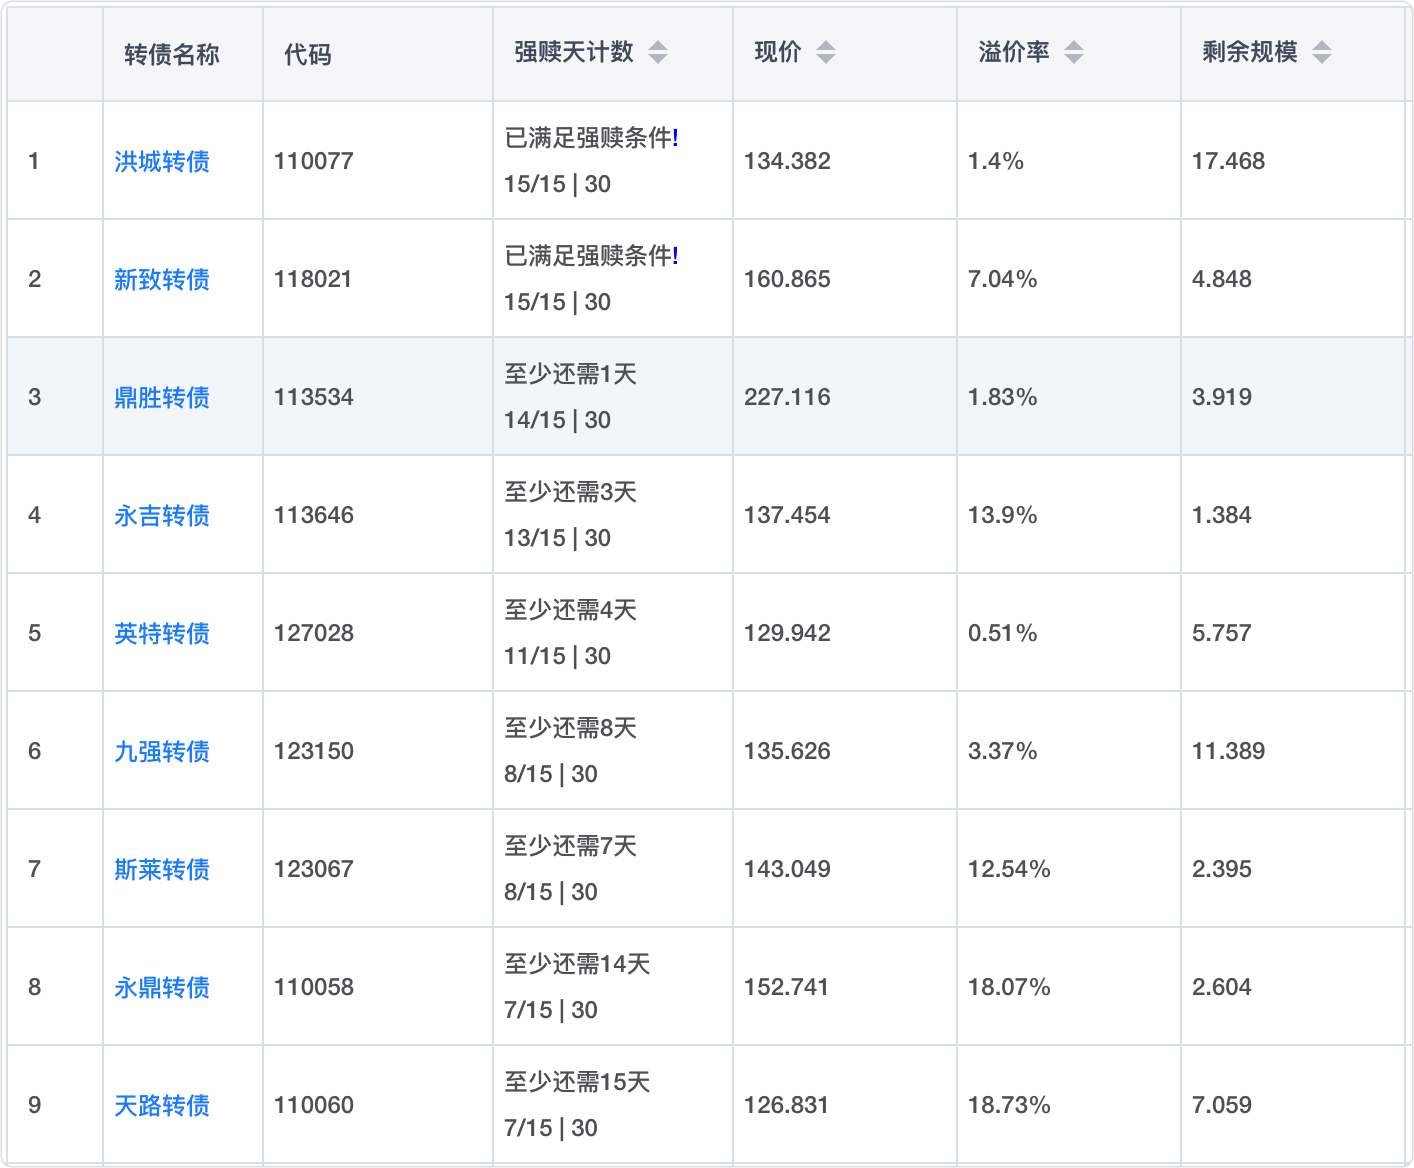
Task: Select the 英特转债 link
Action: point(162,633)
